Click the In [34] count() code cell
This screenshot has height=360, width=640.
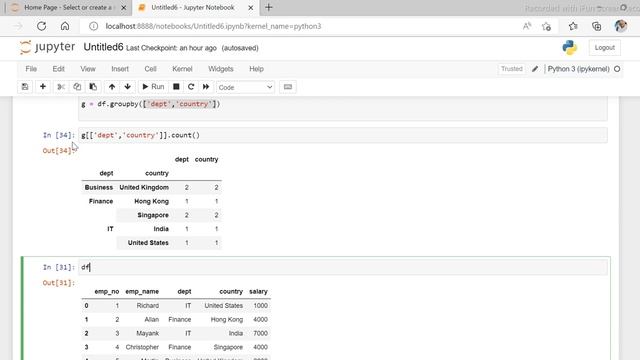click(342, 135)
